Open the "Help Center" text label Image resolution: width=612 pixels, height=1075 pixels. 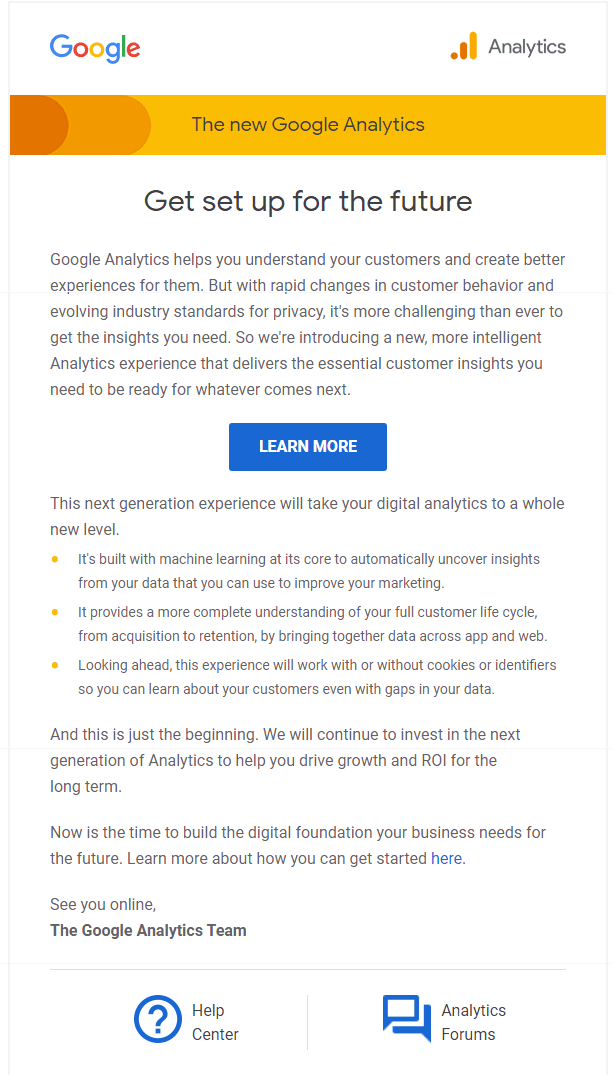[215, 1022]
